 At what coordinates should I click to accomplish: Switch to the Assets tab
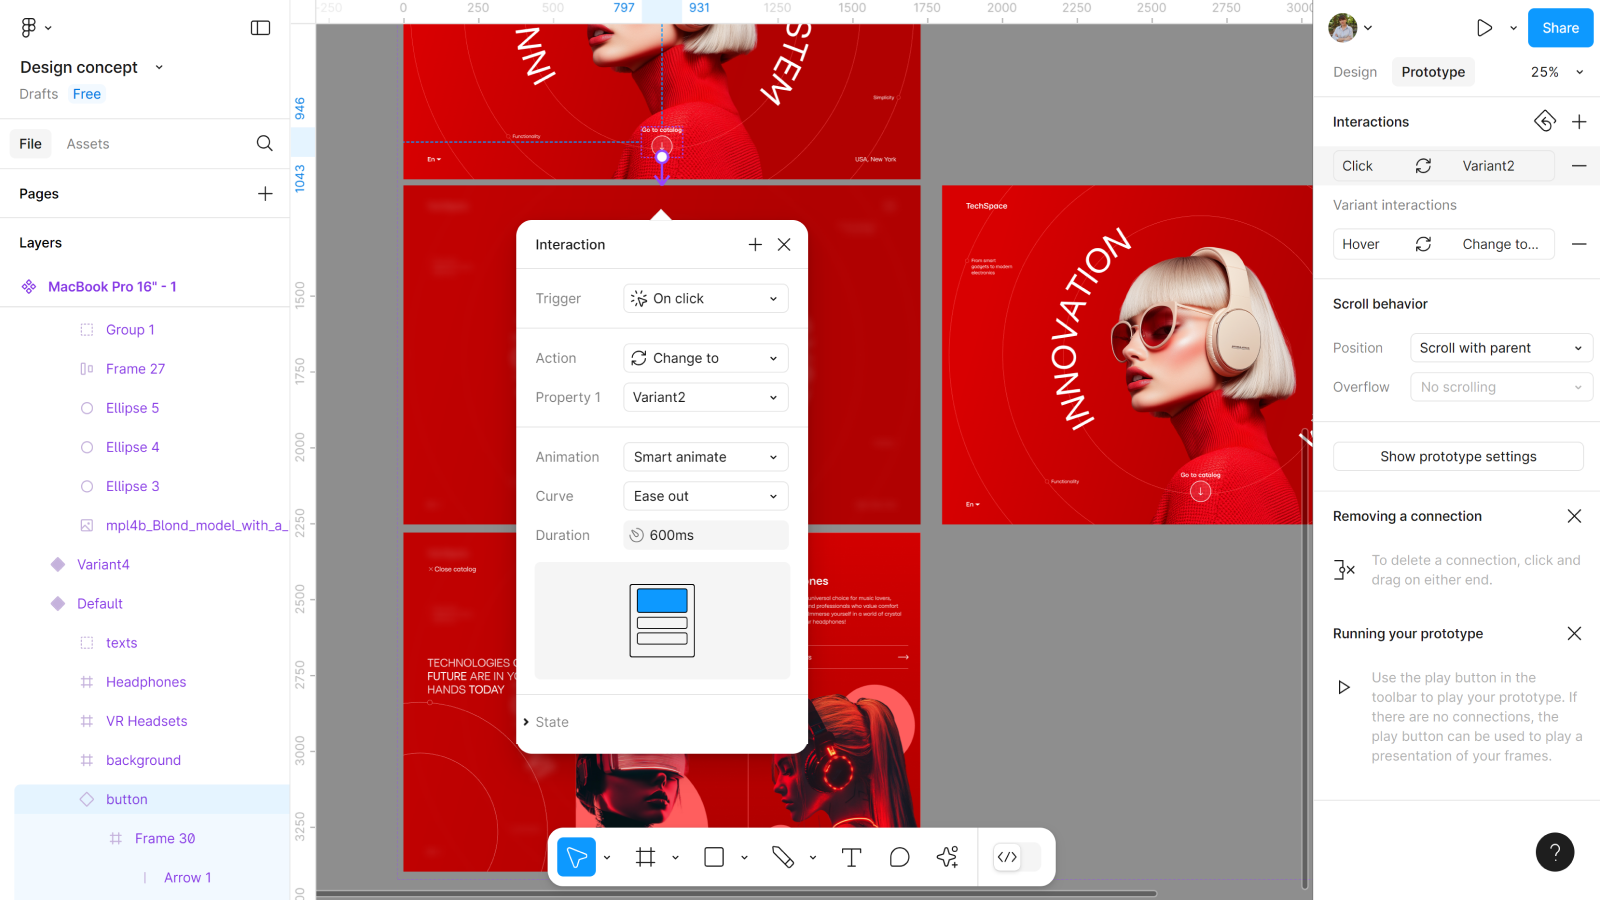[x=88, y=144]
